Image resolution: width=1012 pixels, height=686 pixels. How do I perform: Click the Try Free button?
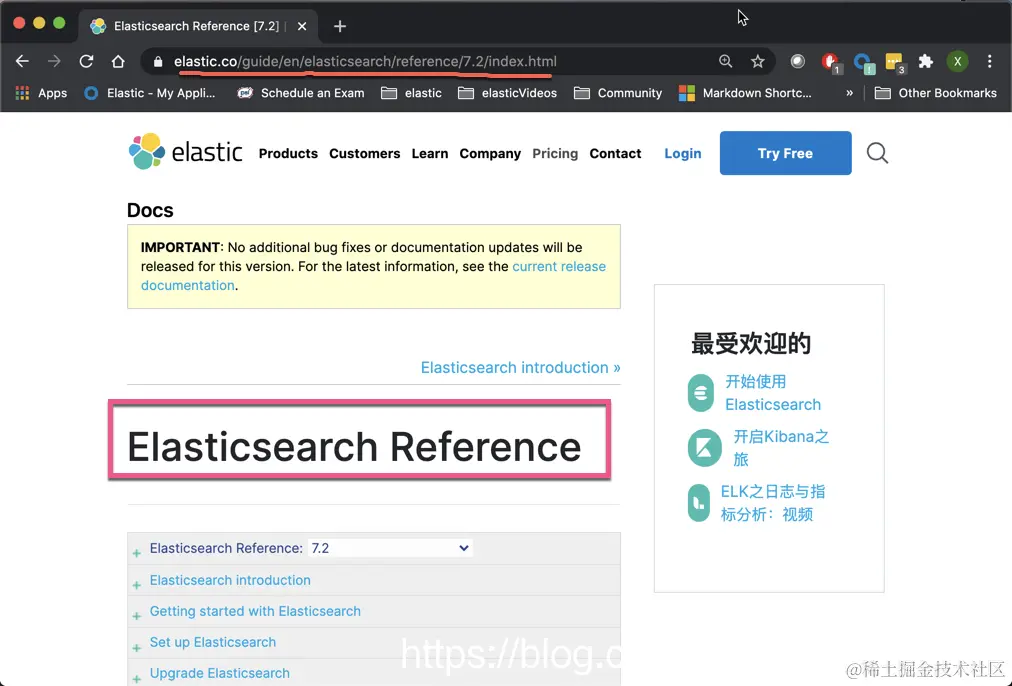pos(785,153)
